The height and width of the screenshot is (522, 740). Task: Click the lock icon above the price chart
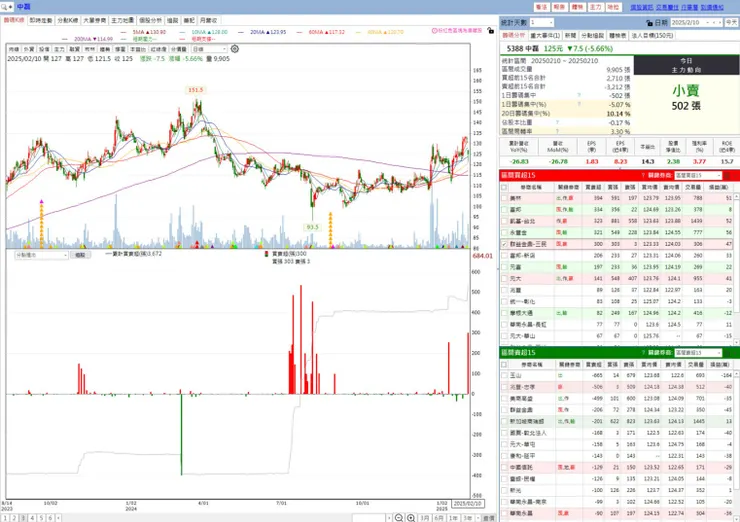pyautogui.click(x=491, y=30)
